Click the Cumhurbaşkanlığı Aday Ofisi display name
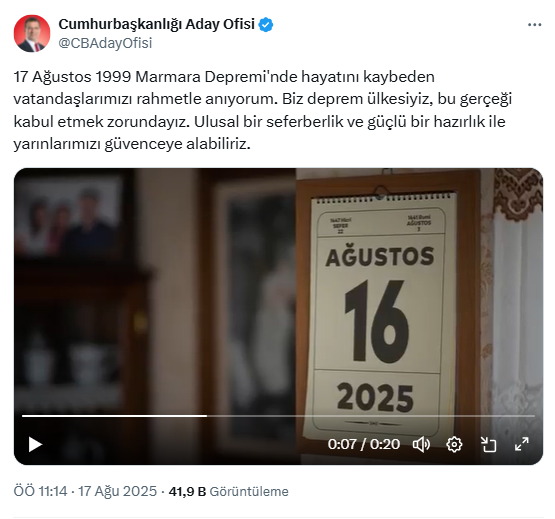Screen dimensions: 555x519 (x=156, y=24)
